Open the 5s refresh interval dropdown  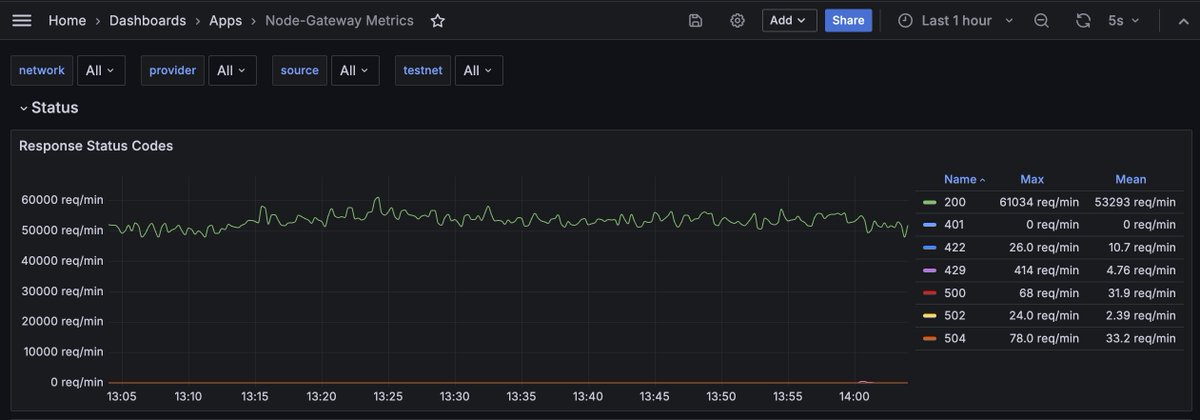point(1123,20)
